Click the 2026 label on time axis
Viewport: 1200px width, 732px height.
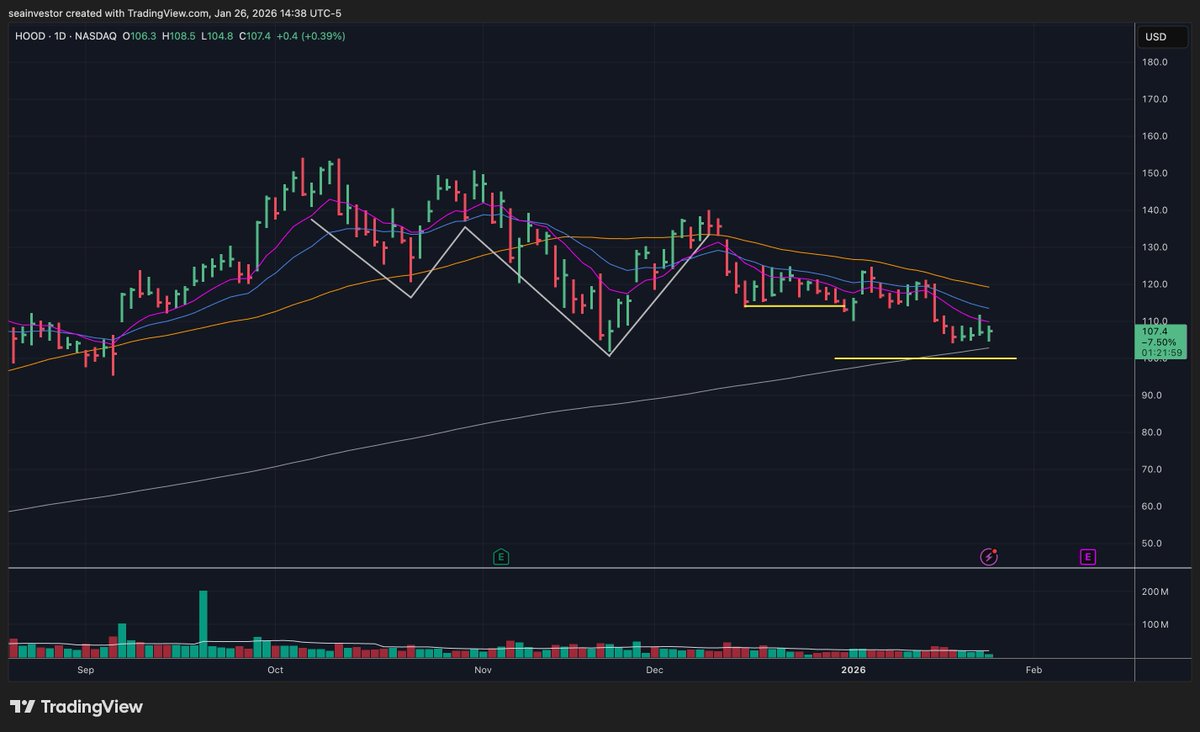(853, 670)
